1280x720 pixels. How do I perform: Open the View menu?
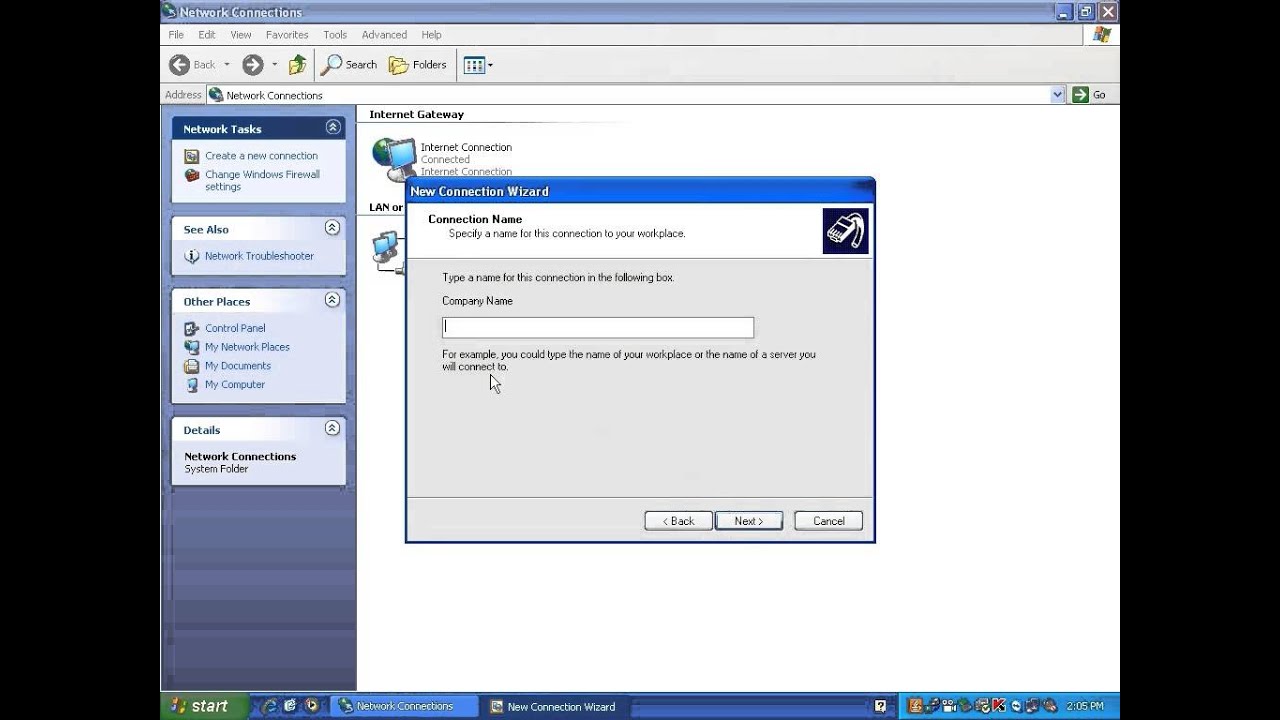point(241,34)
